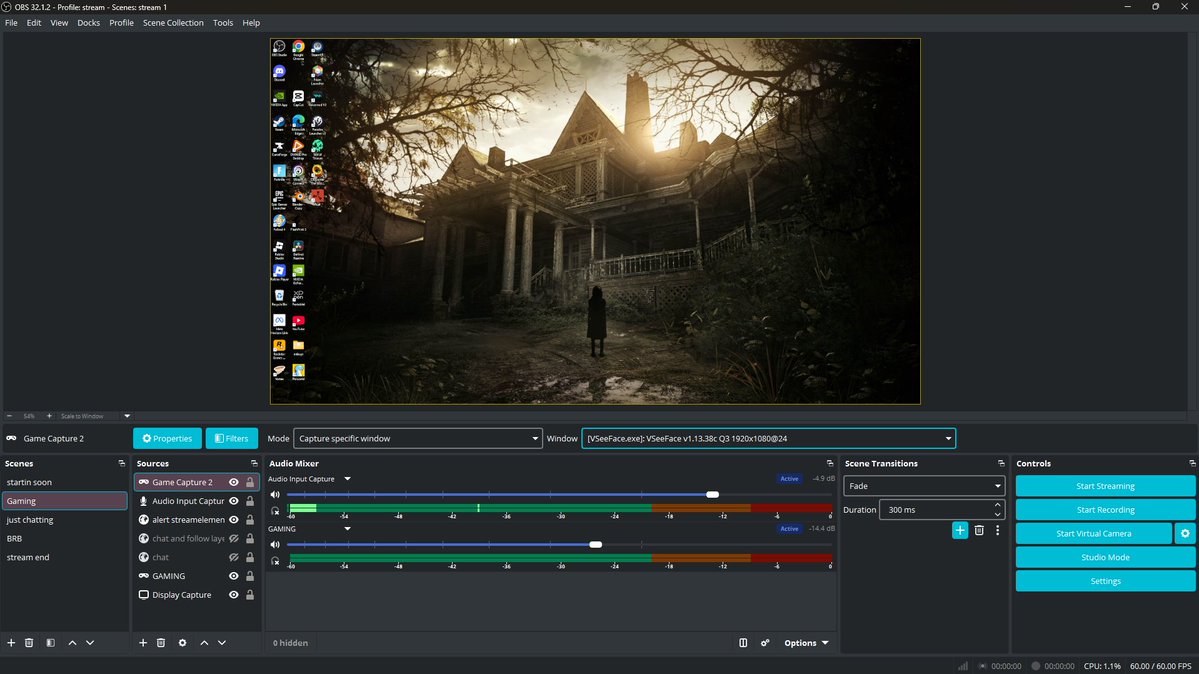1199x674 pixels.
Task: Hide the GAMING source
Action: (x=234, y=576)
